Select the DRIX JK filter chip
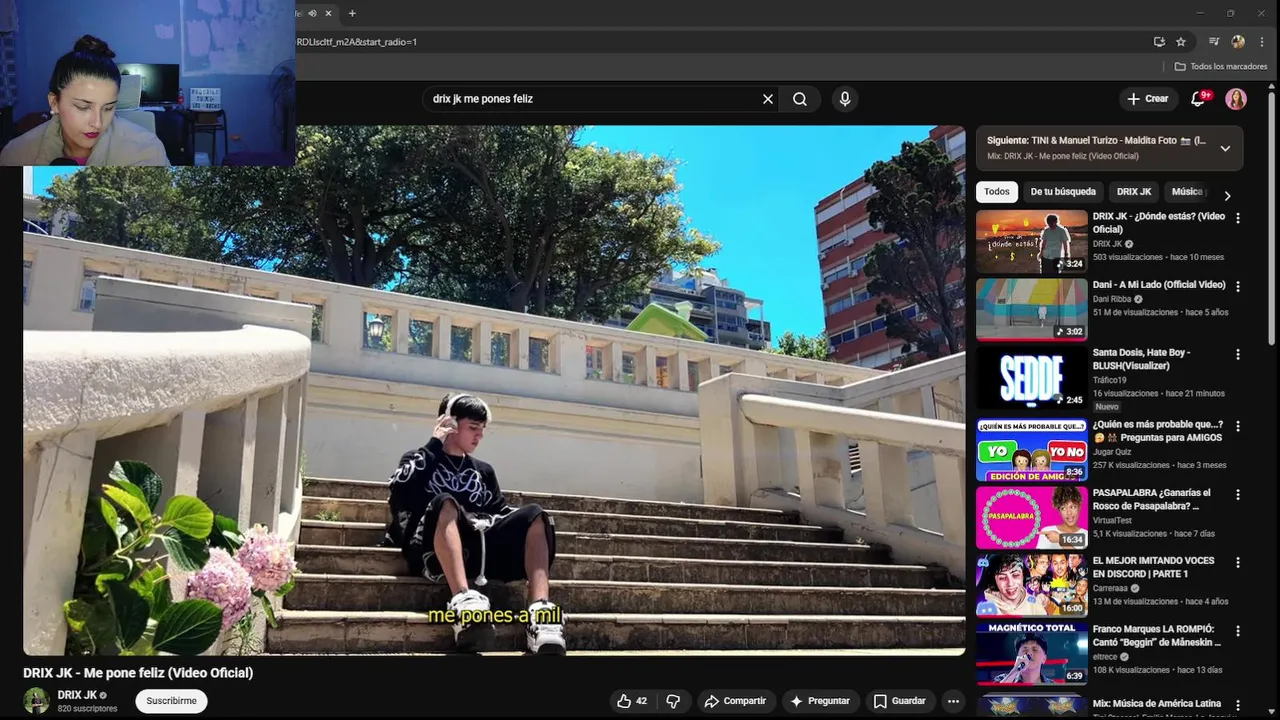Viewport: 1280px width, 720px height. [1134, 192]
